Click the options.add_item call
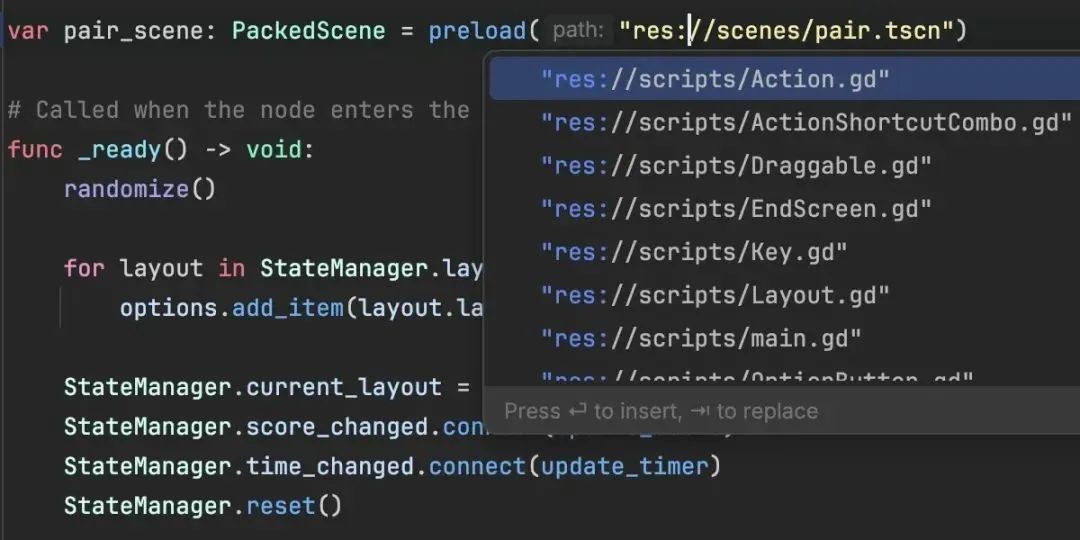1080x540 pixels. pyautogui.click(x=288, y=308)
